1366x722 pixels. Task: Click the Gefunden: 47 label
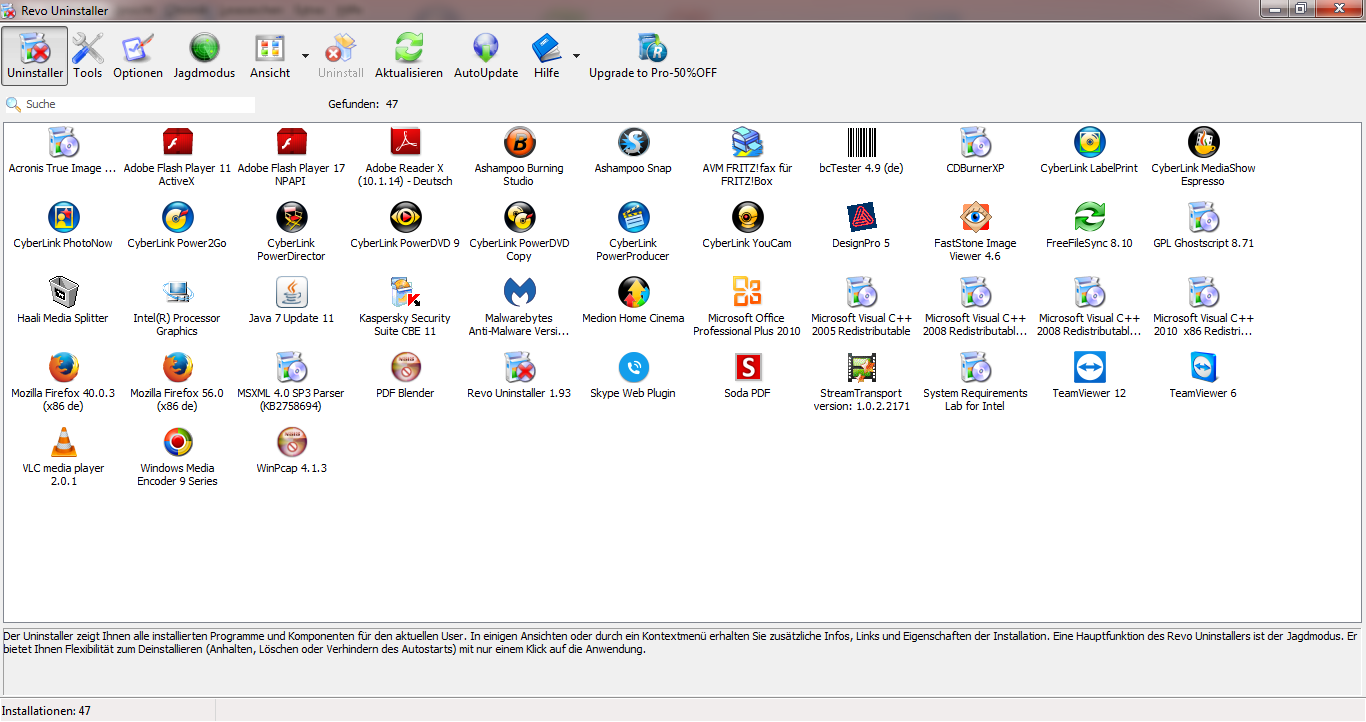(363, 104)
